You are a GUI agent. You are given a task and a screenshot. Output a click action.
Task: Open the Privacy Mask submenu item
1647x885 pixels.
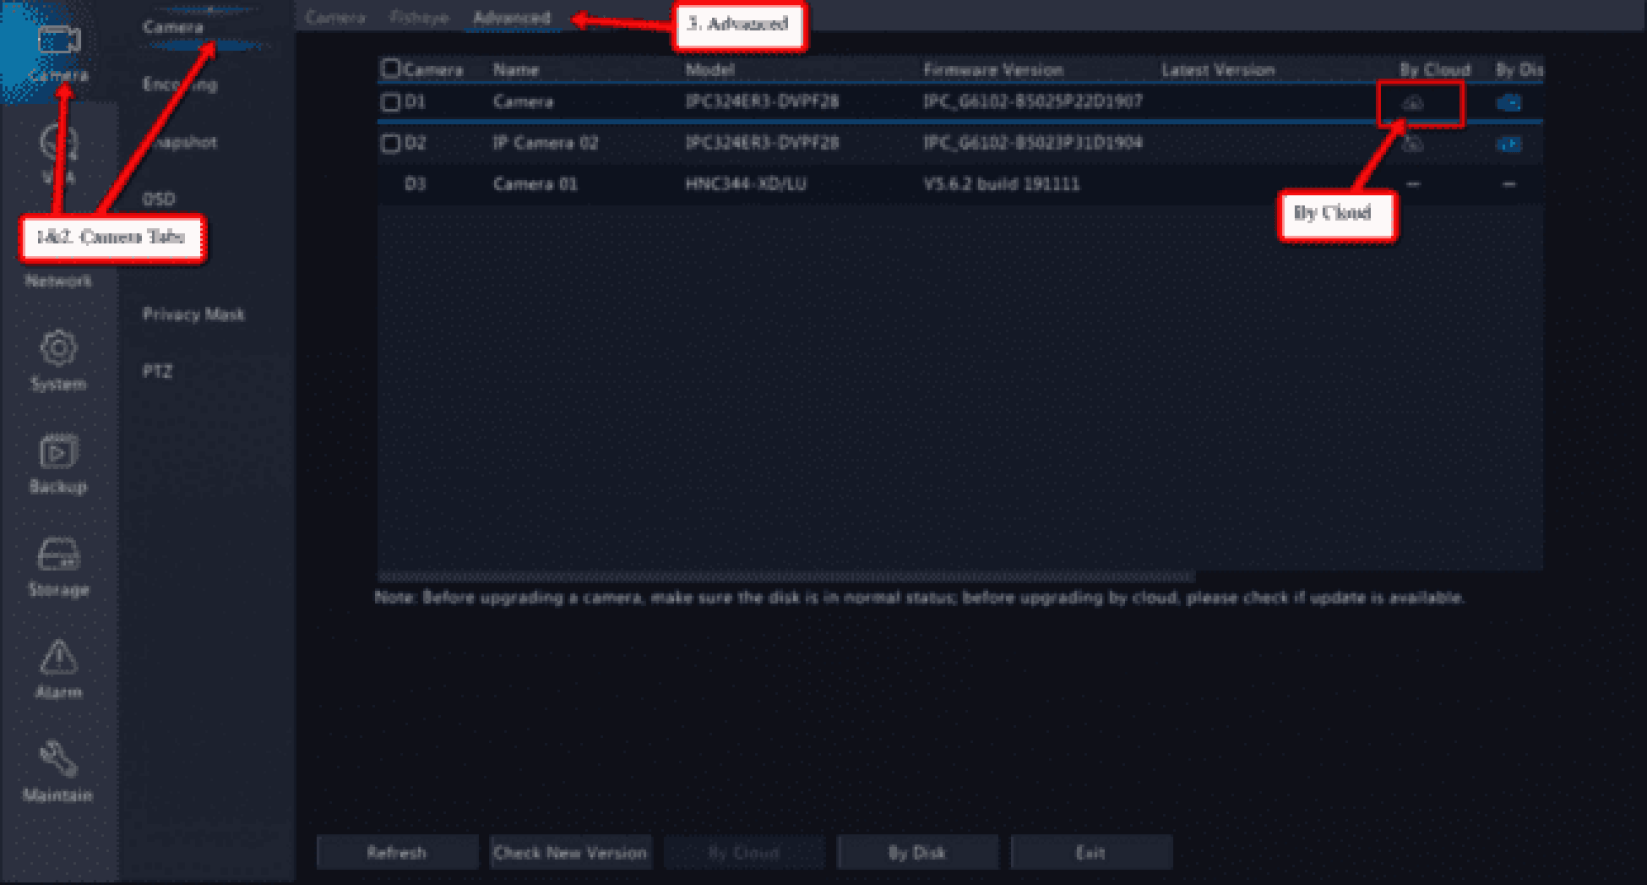click(x=193, y=314)
